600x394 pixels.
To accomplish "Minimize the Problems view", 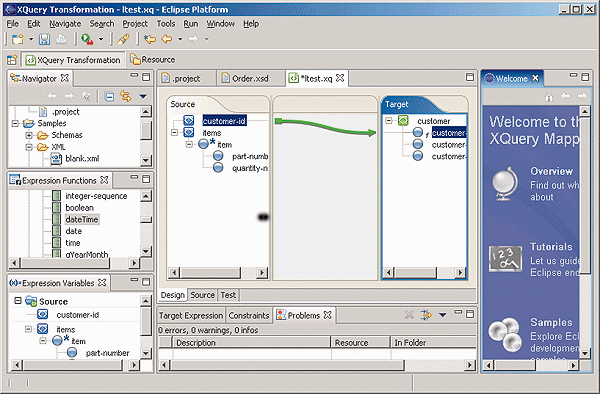I will pos(458,313).
